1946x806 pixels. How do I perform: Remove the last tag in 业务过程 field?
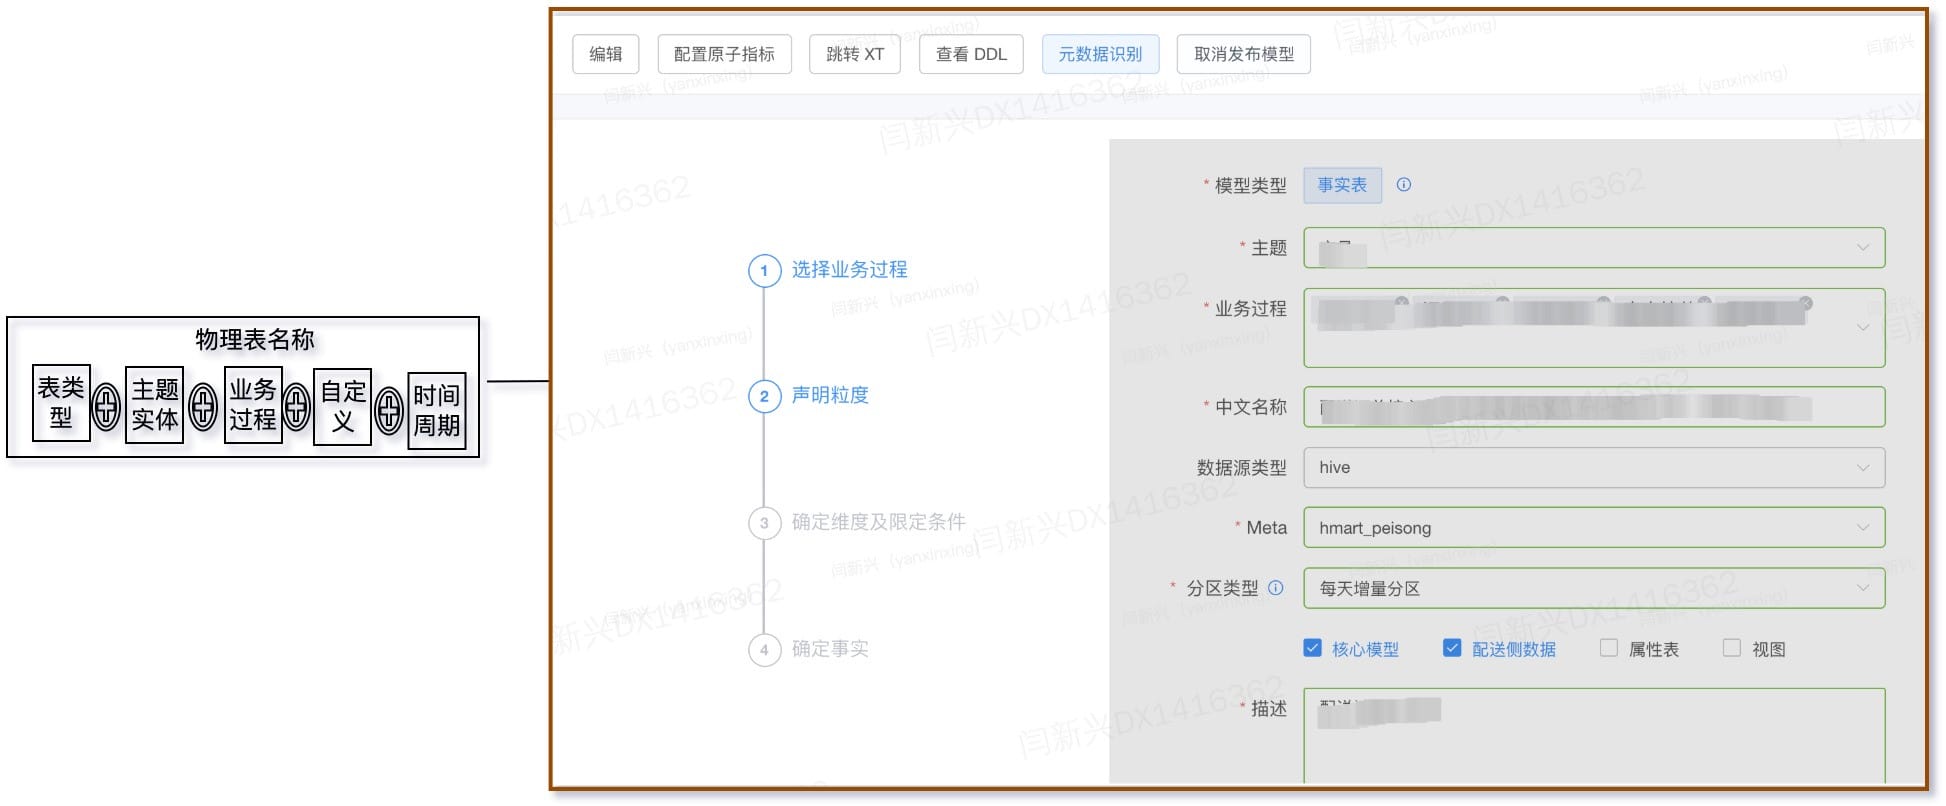1805,302
